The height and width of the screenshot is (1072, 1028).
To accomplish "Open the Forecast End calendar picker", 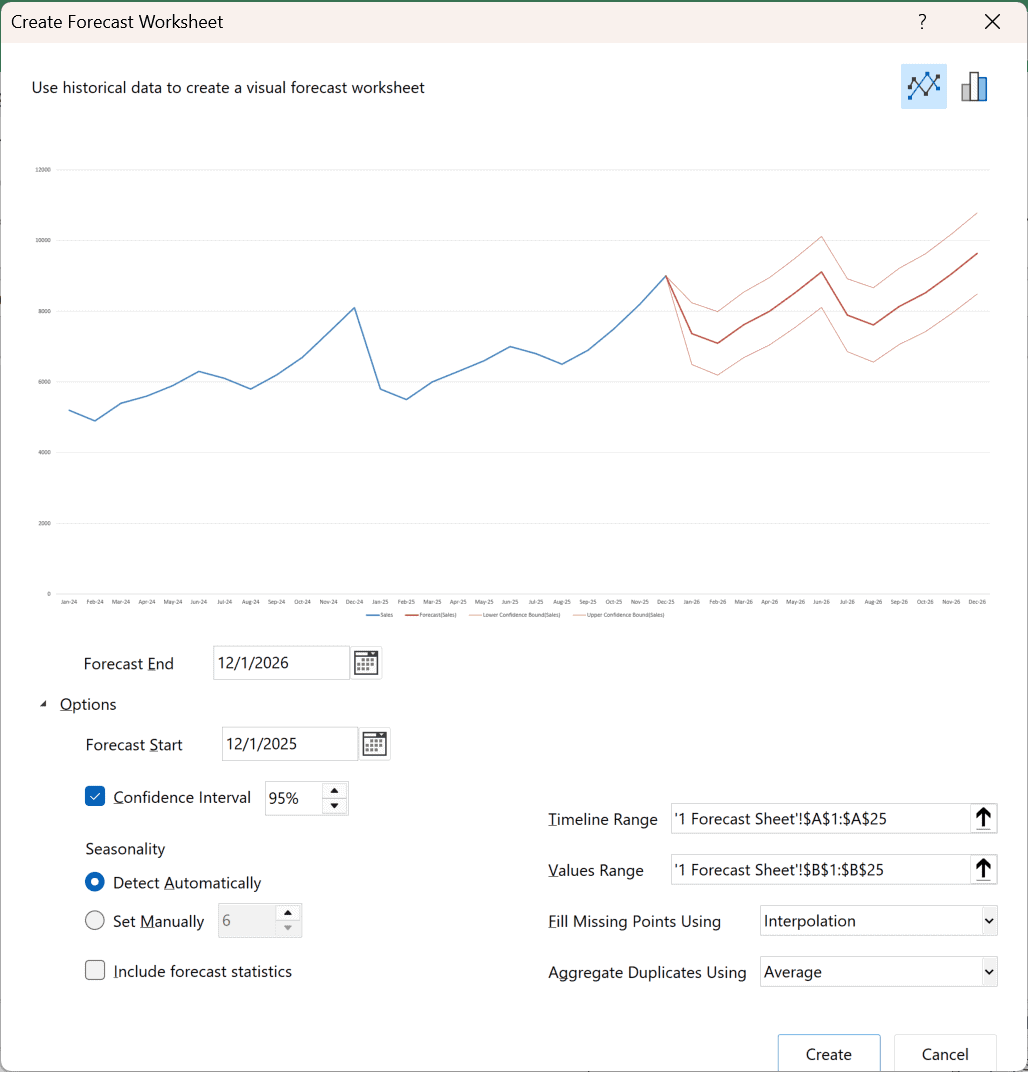I will tap(366, 662).
